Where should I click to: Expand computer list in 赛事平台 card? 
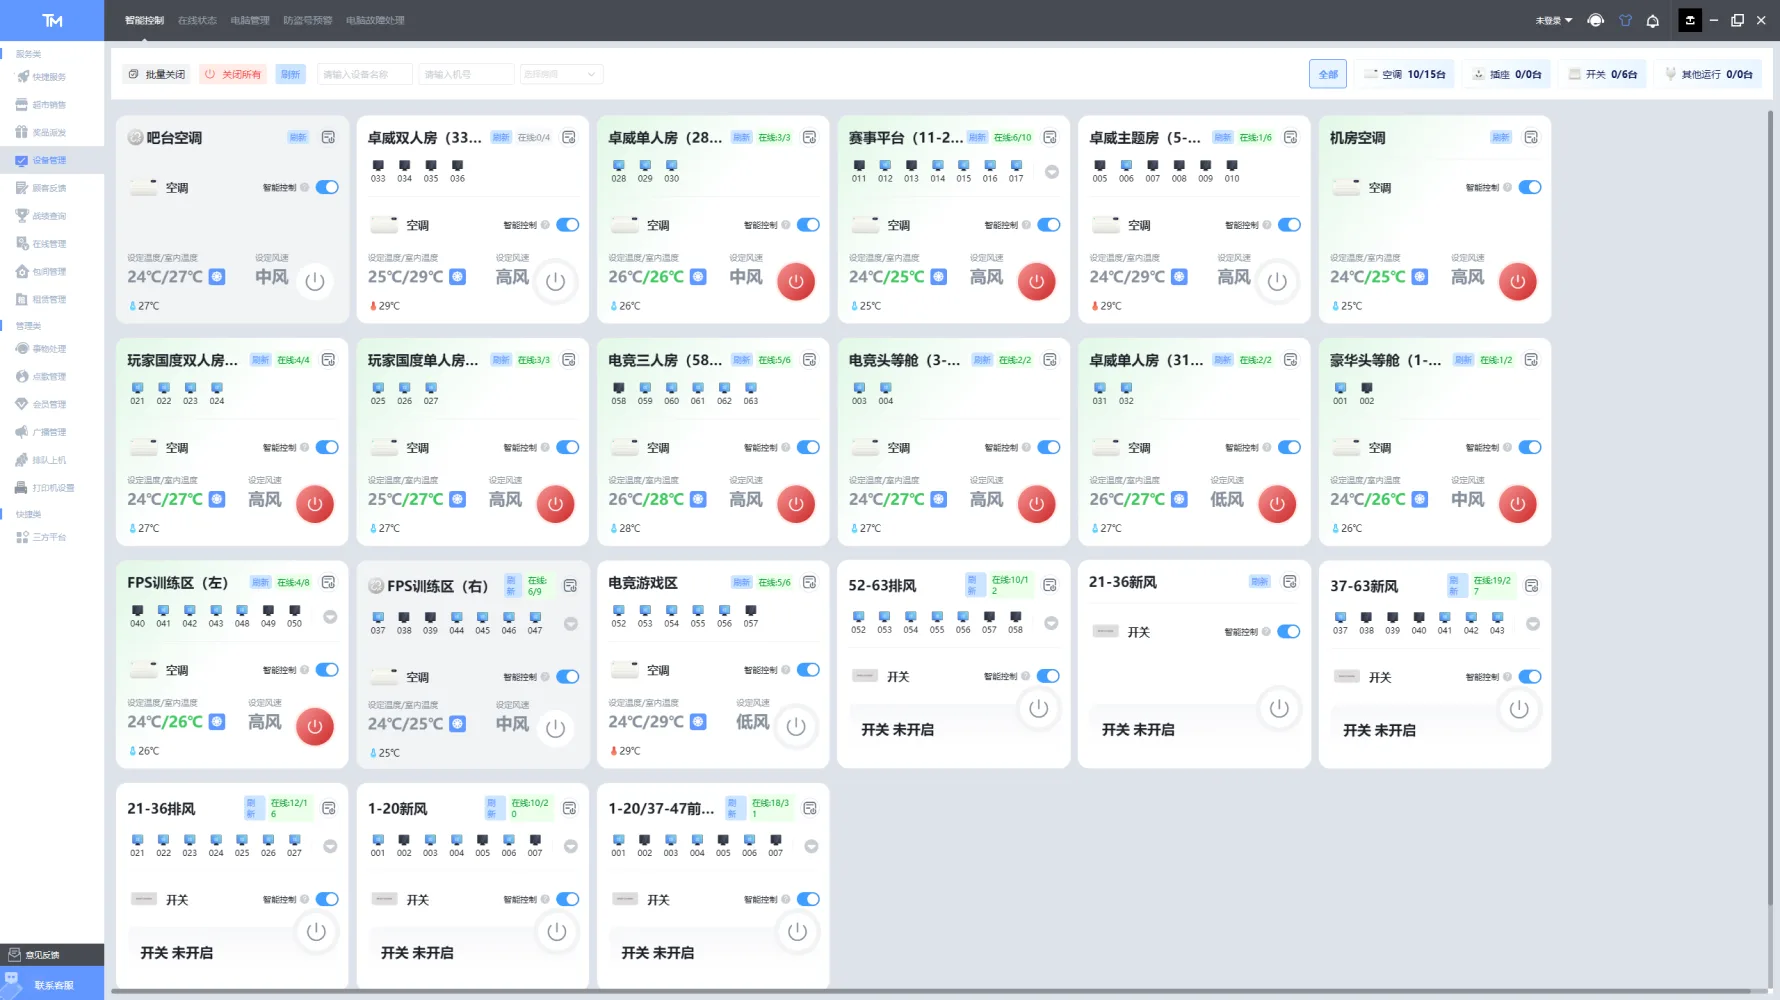click(x=1052, y=172)
